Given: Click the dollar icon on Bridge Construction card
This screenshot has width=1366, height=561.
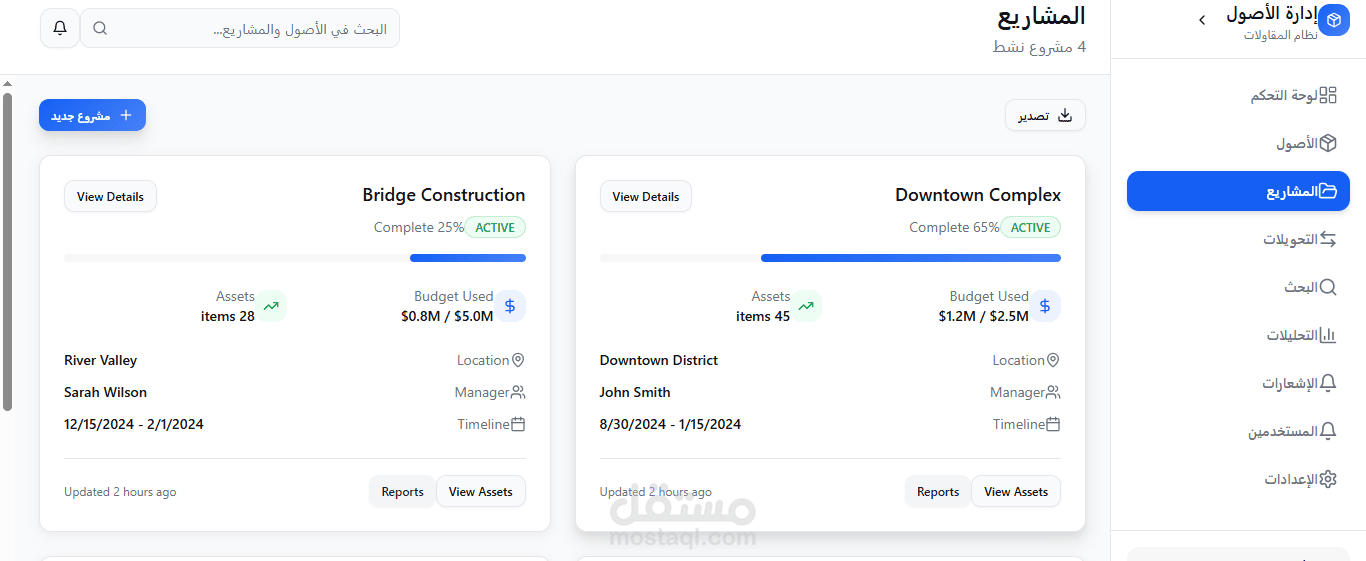Looking at the screenshot, I should [x=510, y=306].
